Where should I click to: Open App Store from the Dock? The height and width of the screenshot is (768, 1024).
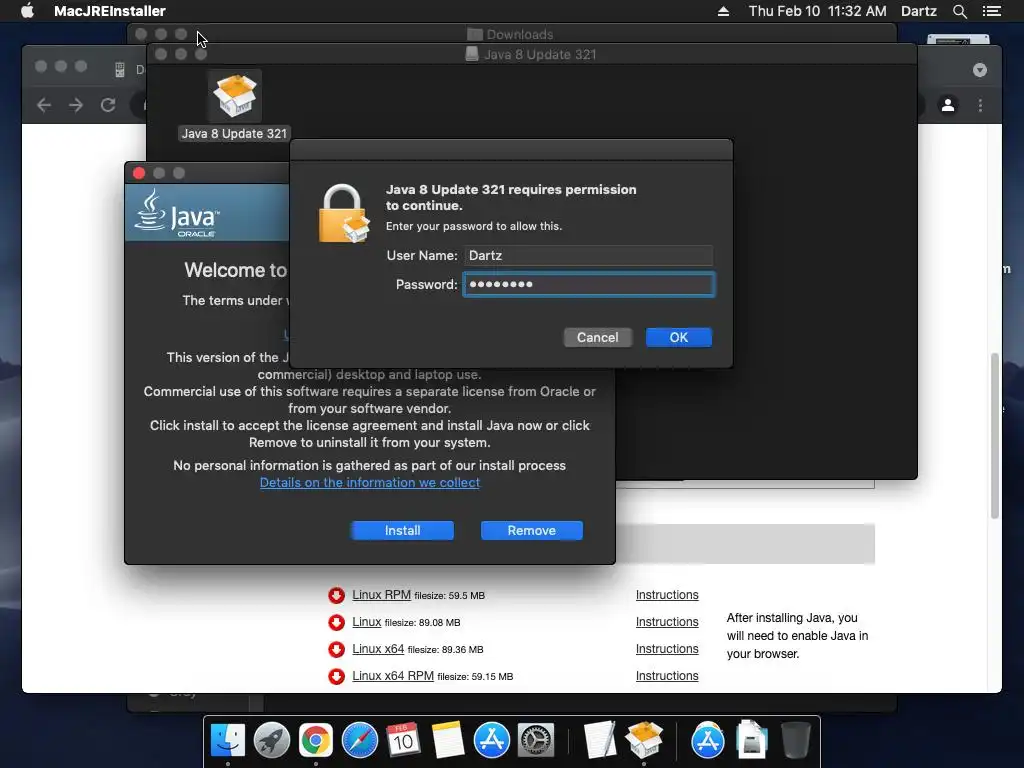[x=491, y=741]
